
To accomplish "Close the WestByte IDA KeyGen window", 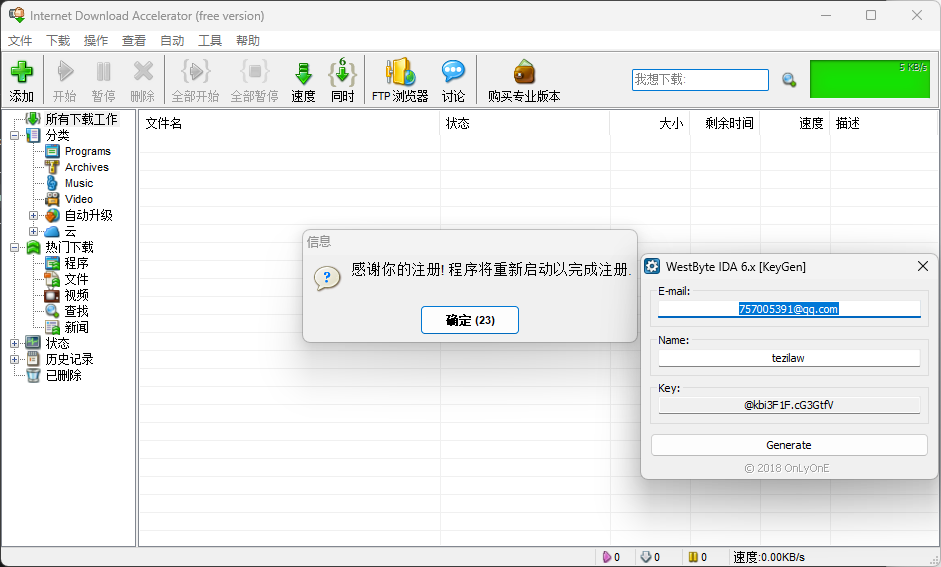I will coord(923,266).
